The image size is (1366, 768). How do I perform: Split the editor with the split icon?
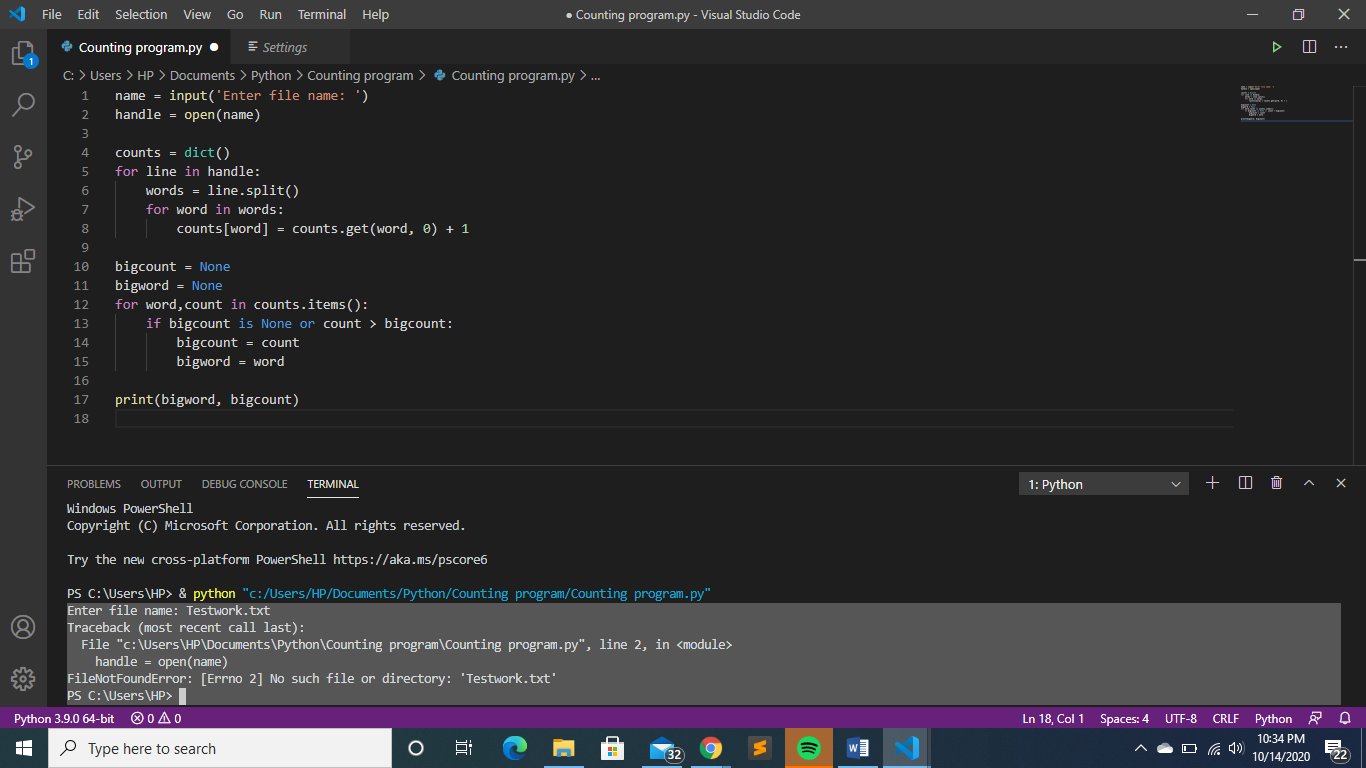[x=1309, y=46]
